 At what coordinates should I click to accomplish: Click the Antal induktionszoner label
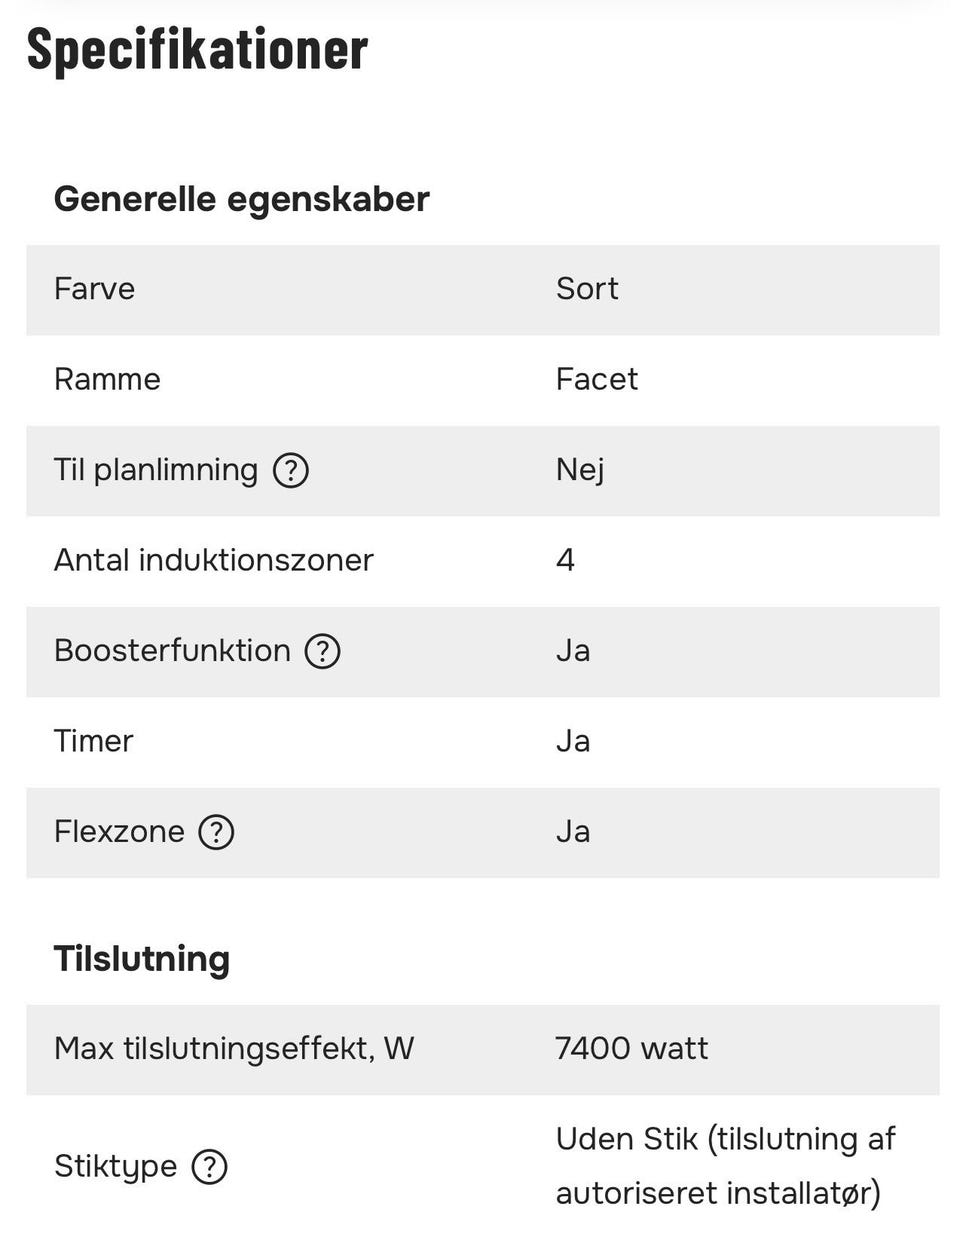pyautogui.click(x=213, y=560)
